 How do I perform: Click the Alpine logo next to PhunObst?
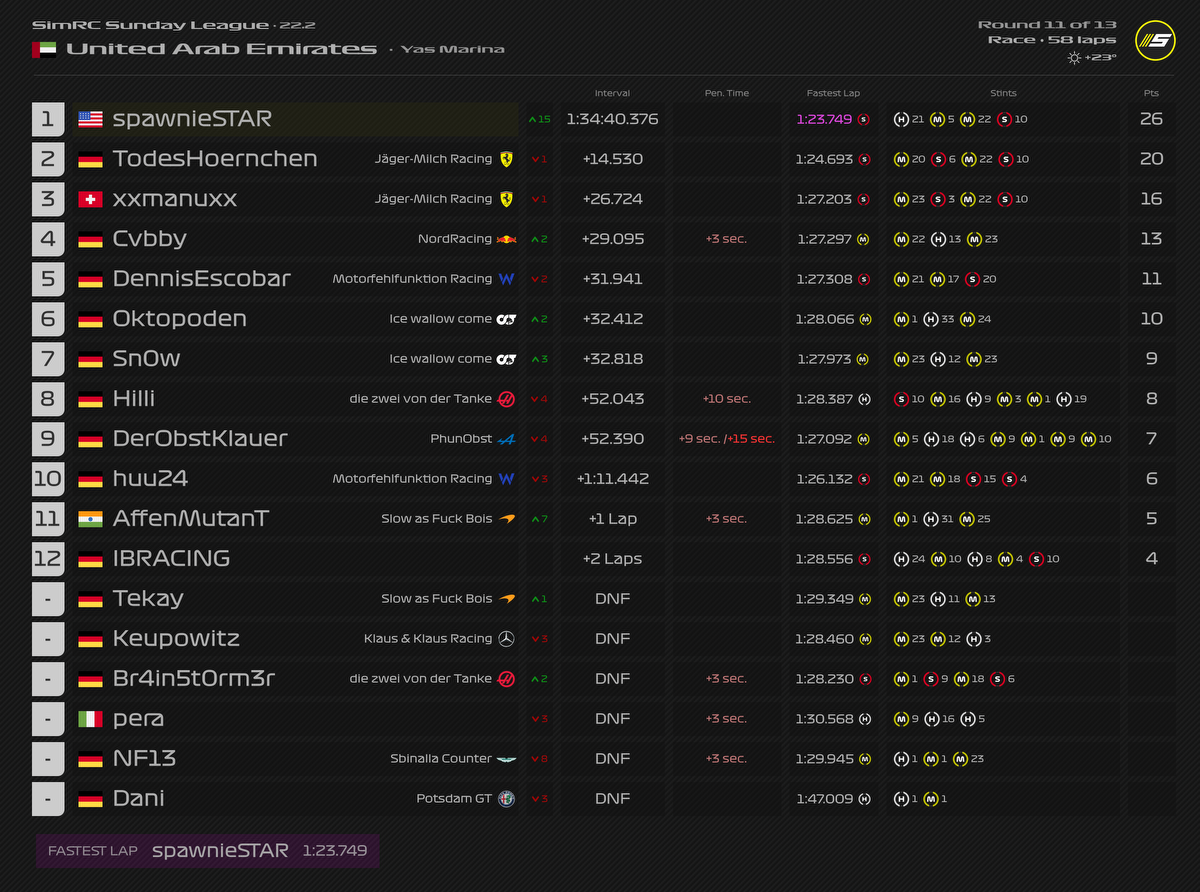[507, 439]
